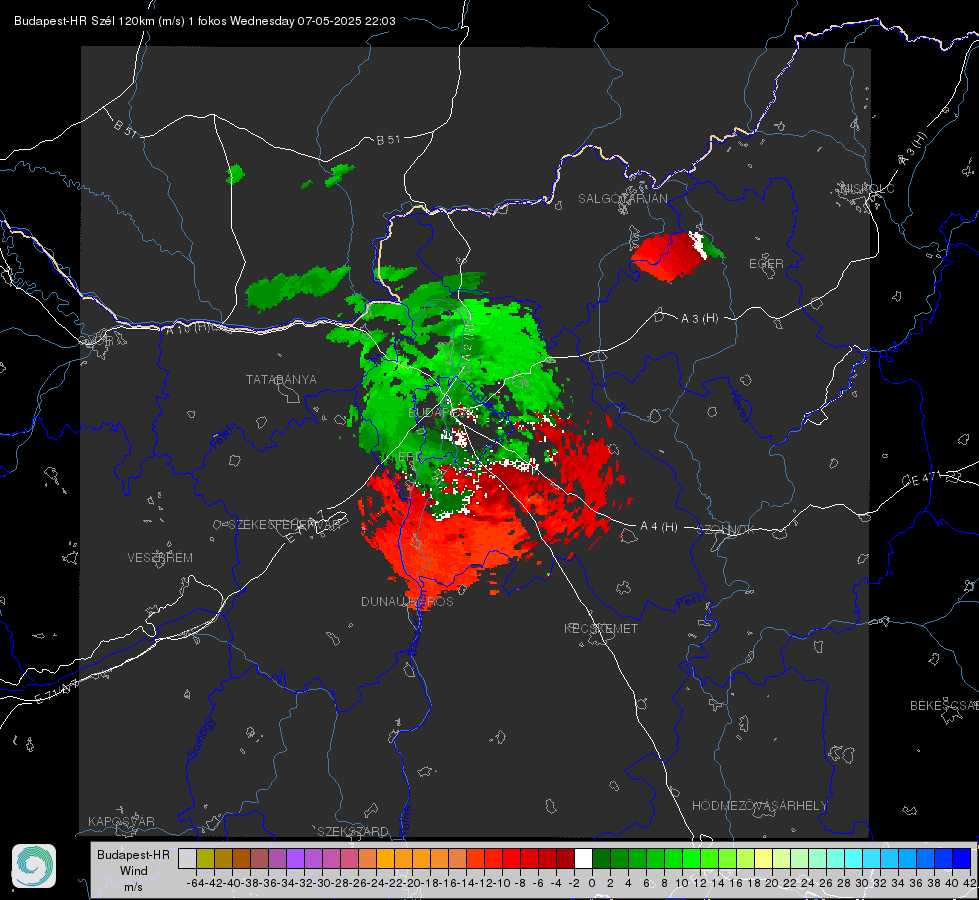979x900 pixels.
Task: Click the legend value 42
Action: (x=969, y=883)
